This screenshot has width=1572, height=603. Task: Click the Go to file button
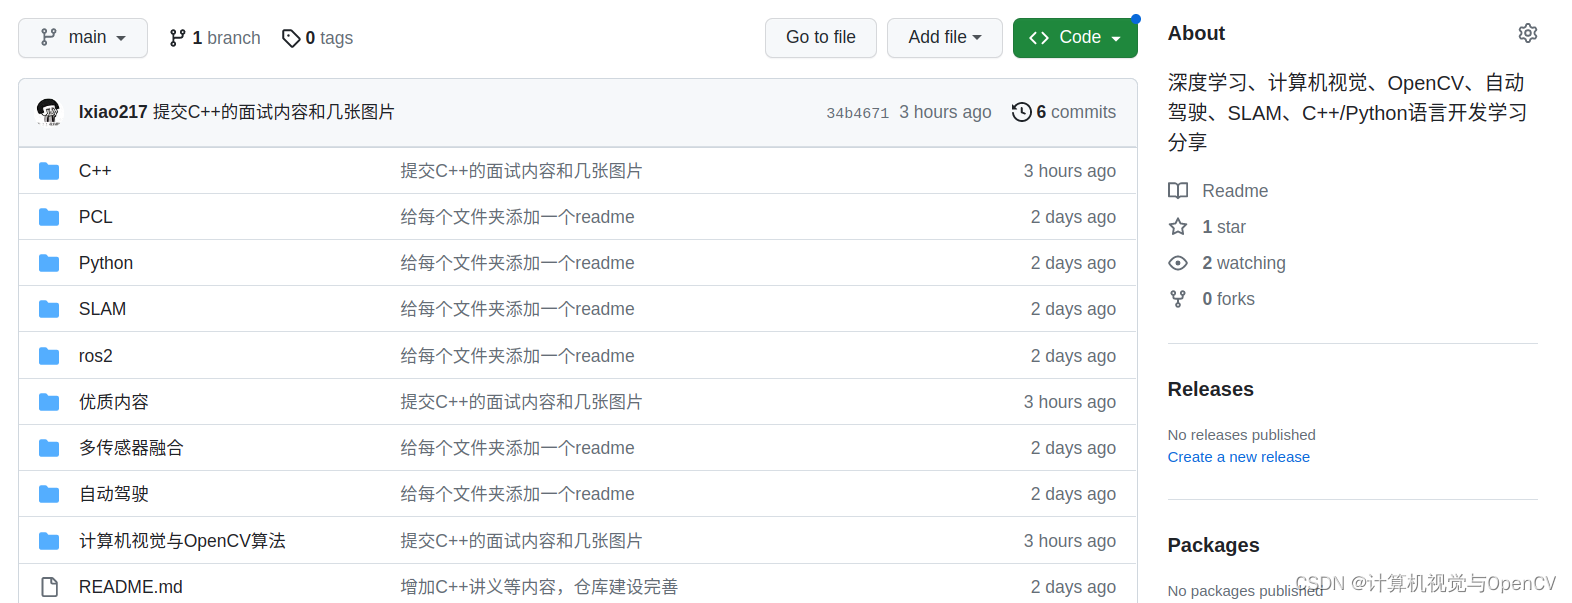coord(821,38)
